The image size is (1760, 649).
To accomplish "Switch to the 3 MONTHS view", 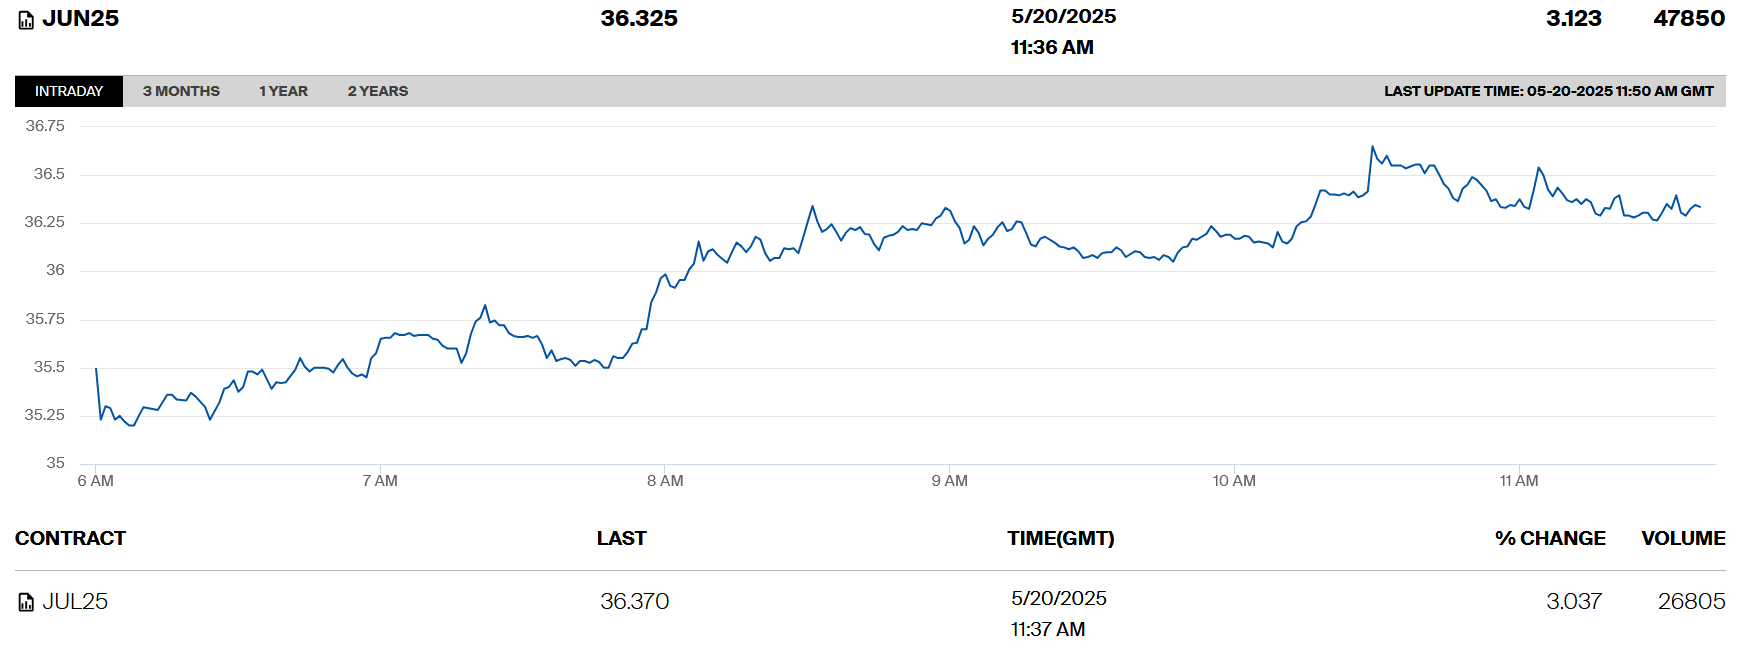I will 181,91.
